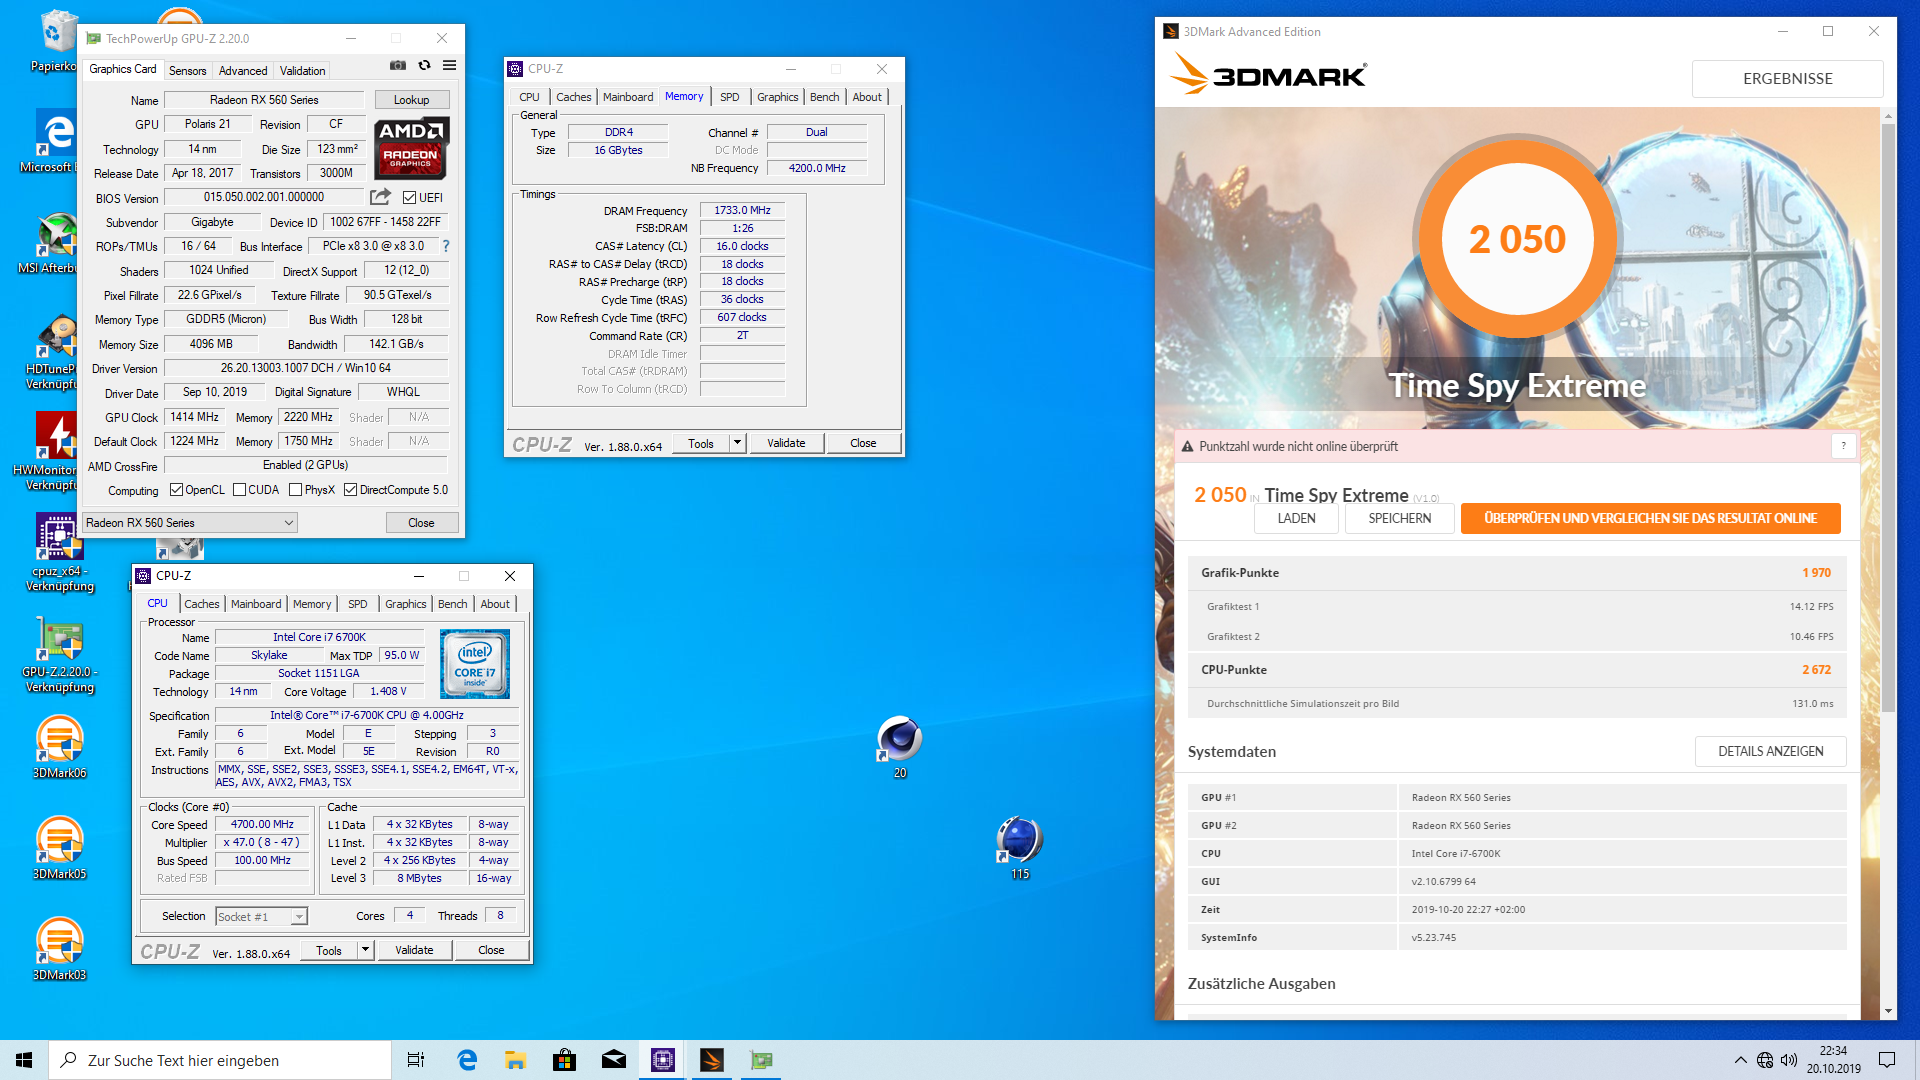The height and width of the screenshot is (1080, 1920).
Task: Open the notification center icon
Action: click(1887, 1060)
